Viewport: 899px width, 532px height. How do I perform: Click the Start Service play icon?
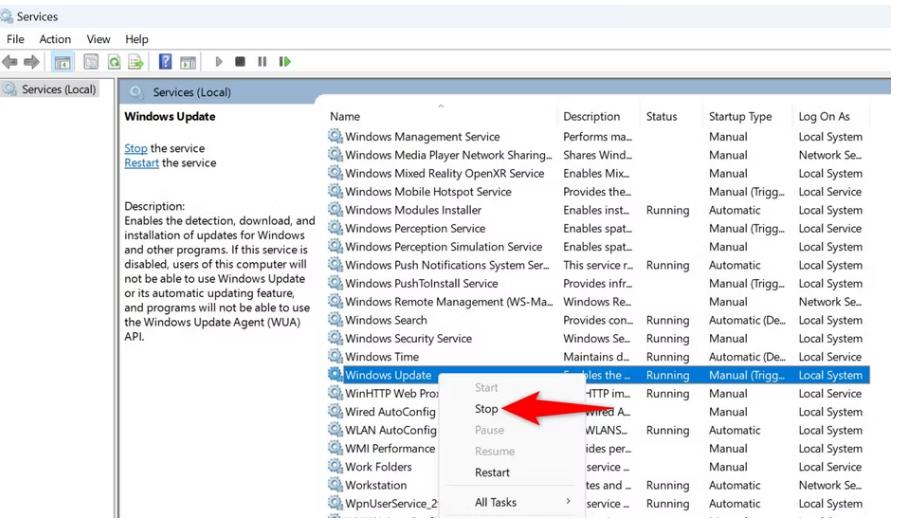click(218, 61)
